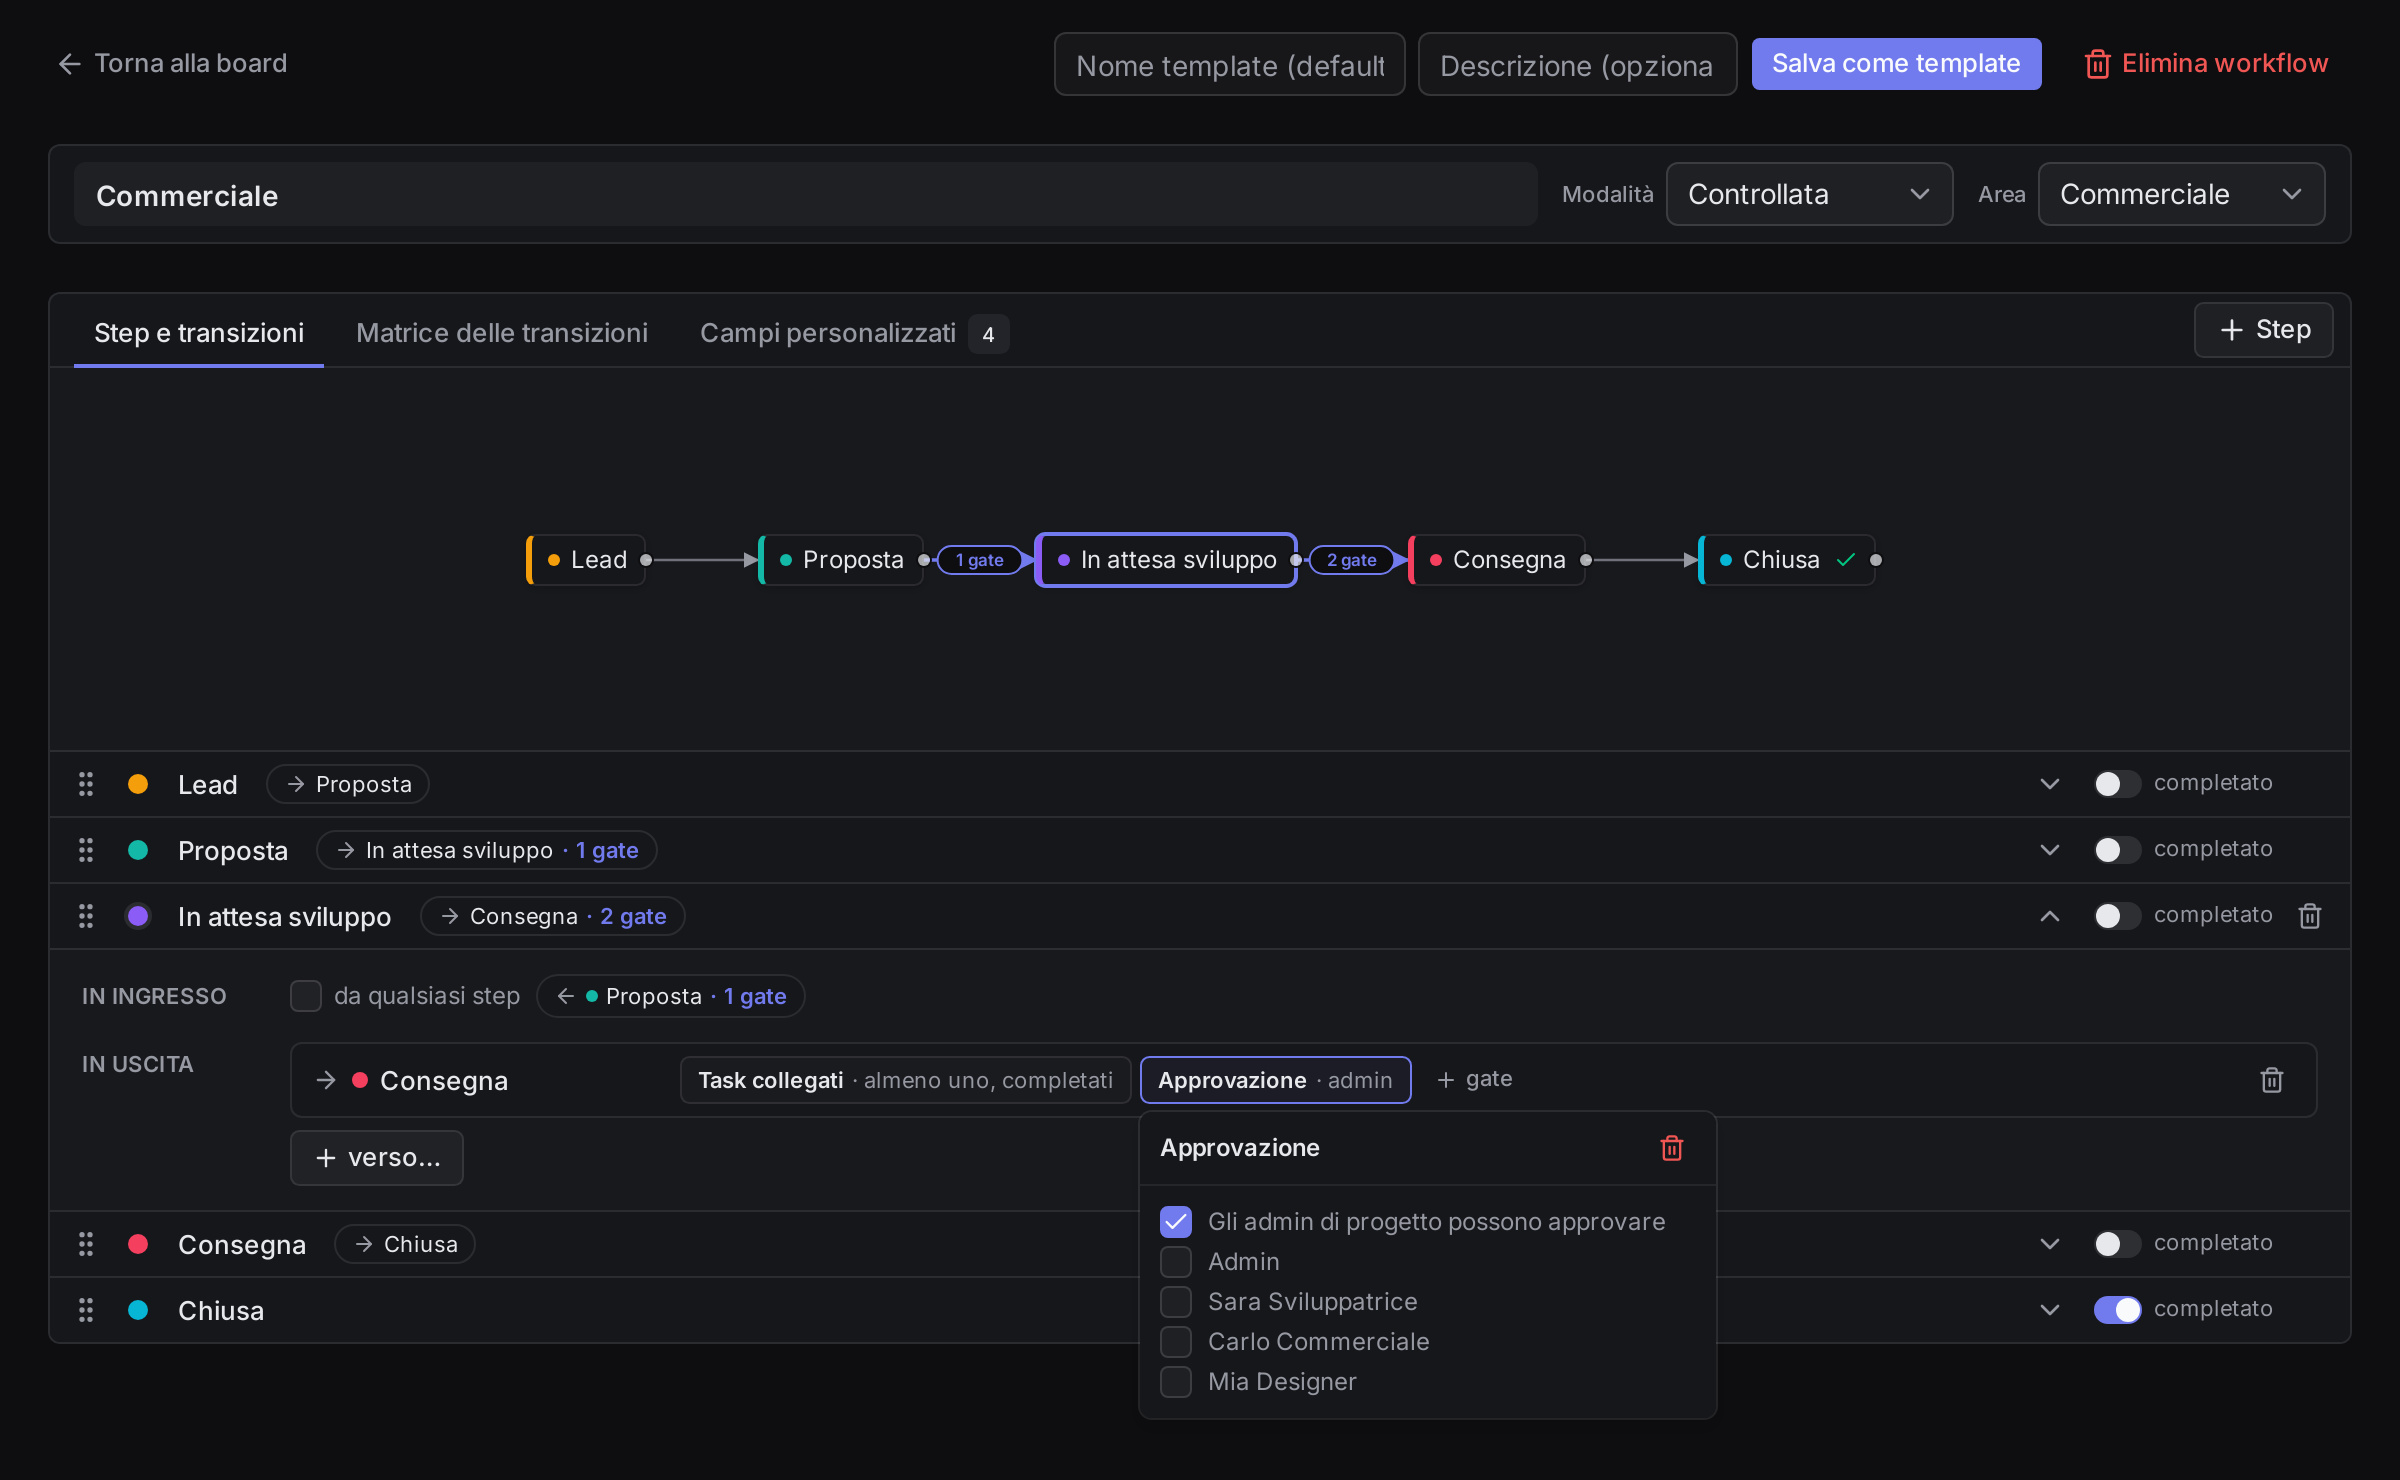Grab the drag handle of the Proposta row

pyautogui.click(x=86, y=850)
